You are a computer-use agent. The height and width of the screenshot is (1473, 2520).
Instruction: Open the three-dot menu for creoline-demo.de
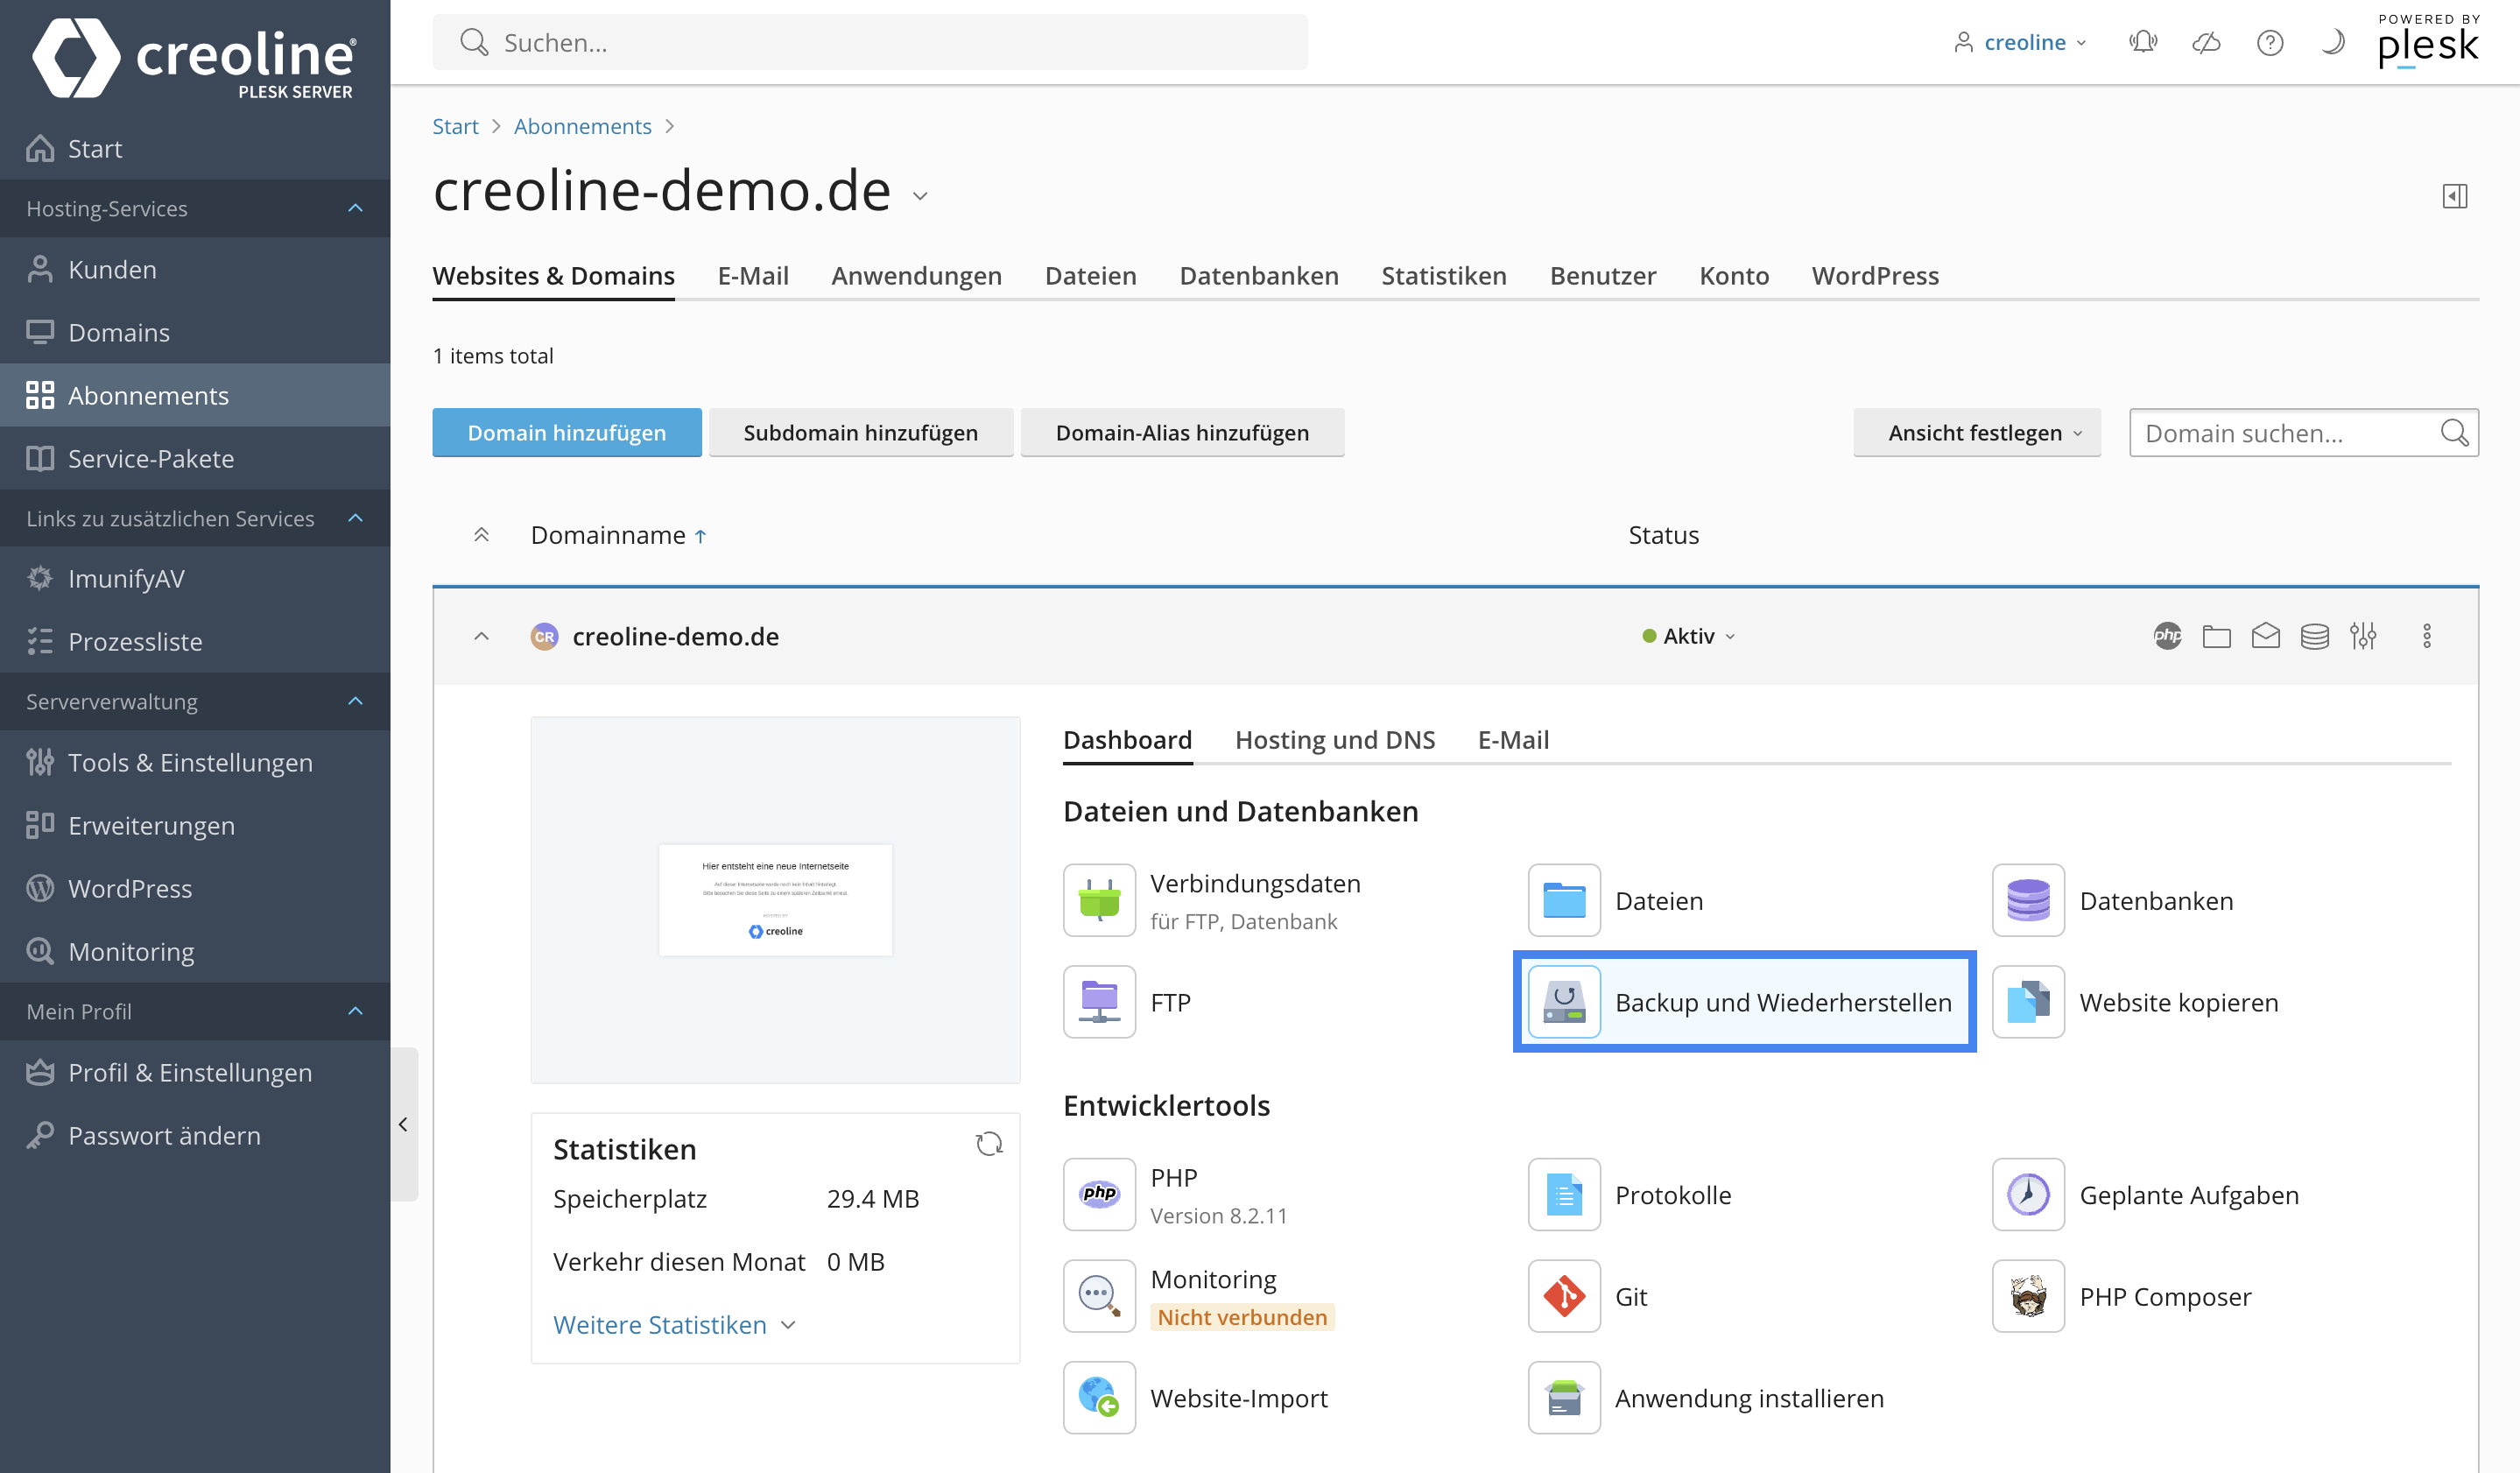click(2426, 636)
